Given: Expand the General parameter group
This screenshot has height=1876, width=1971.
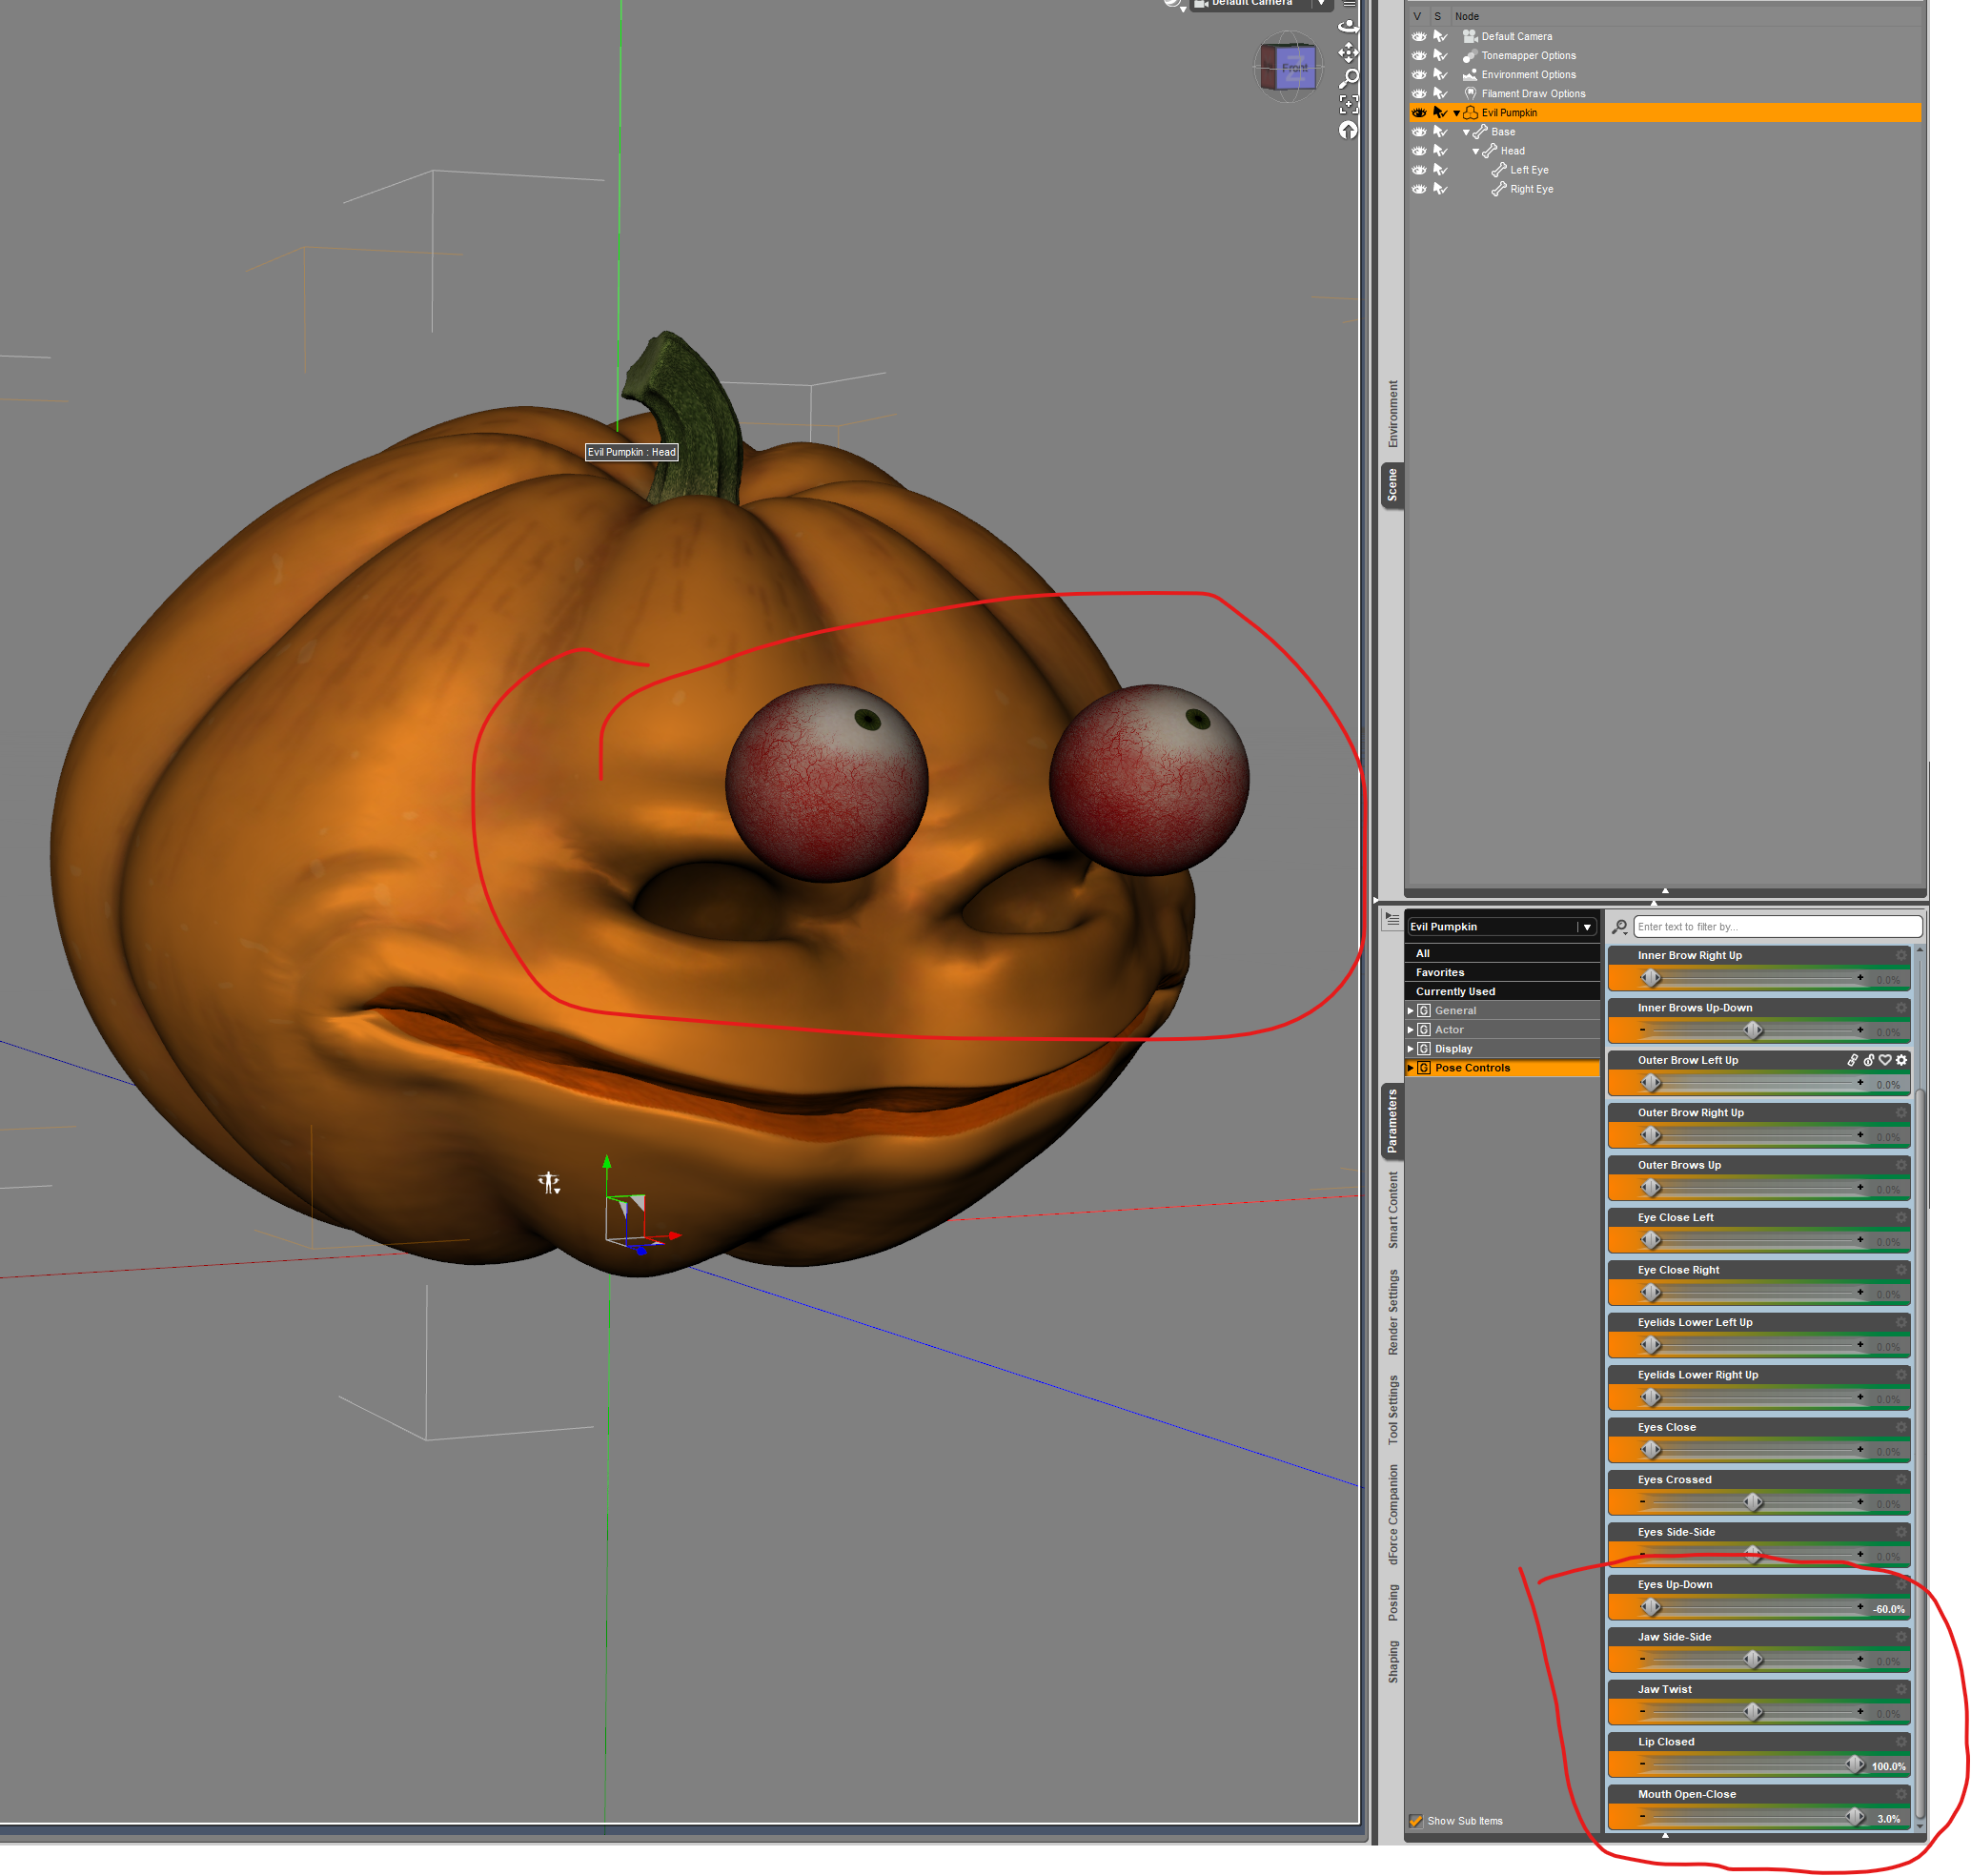Looking at the screenshot, I should click(1411, 1011).
